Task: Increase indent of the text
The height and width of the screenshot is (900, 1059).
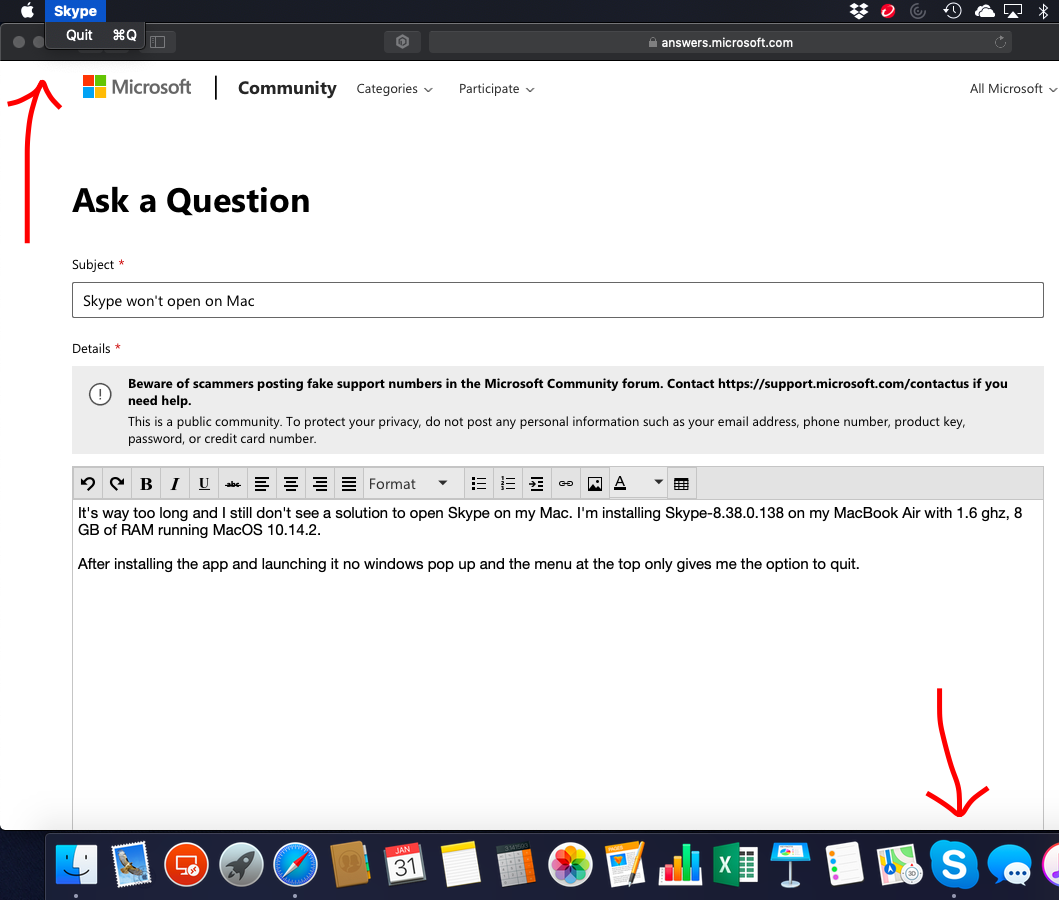Action: point(536,483)
